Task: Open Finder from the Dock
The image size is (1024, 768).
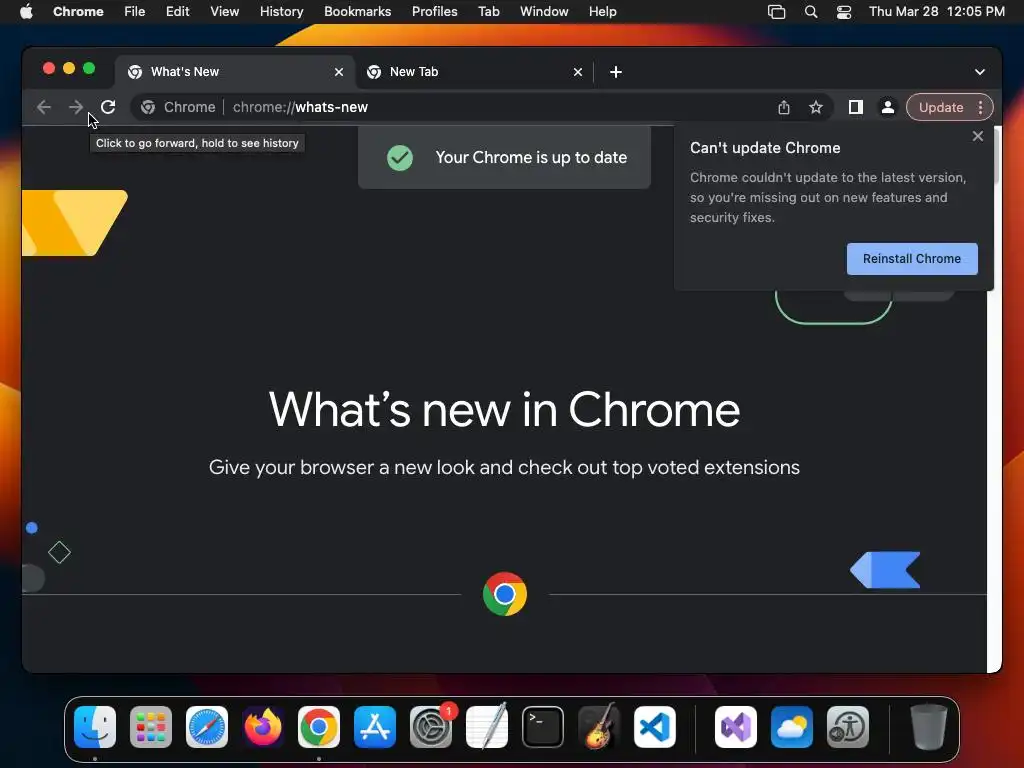Action: point(95,726)
